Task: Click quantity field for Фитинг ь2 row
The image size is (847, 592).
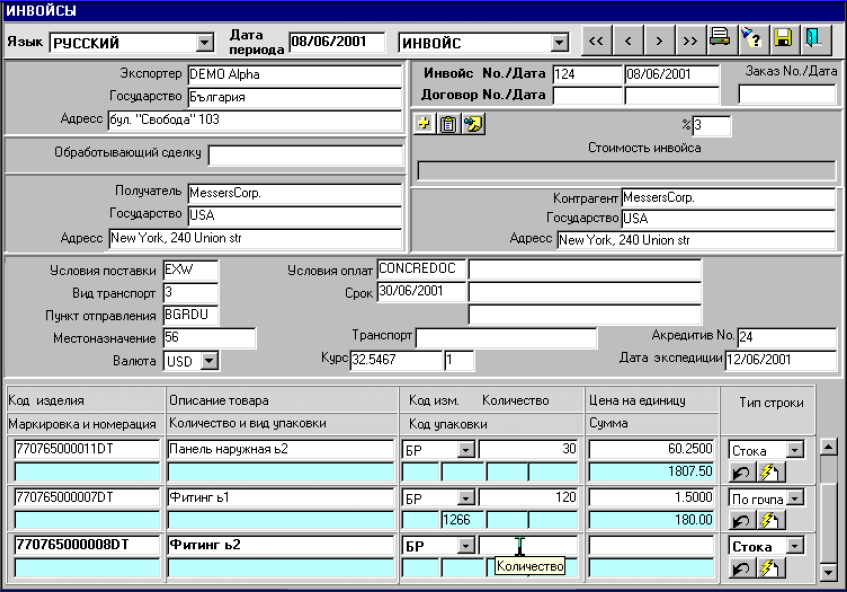Action: coord(528,546)
